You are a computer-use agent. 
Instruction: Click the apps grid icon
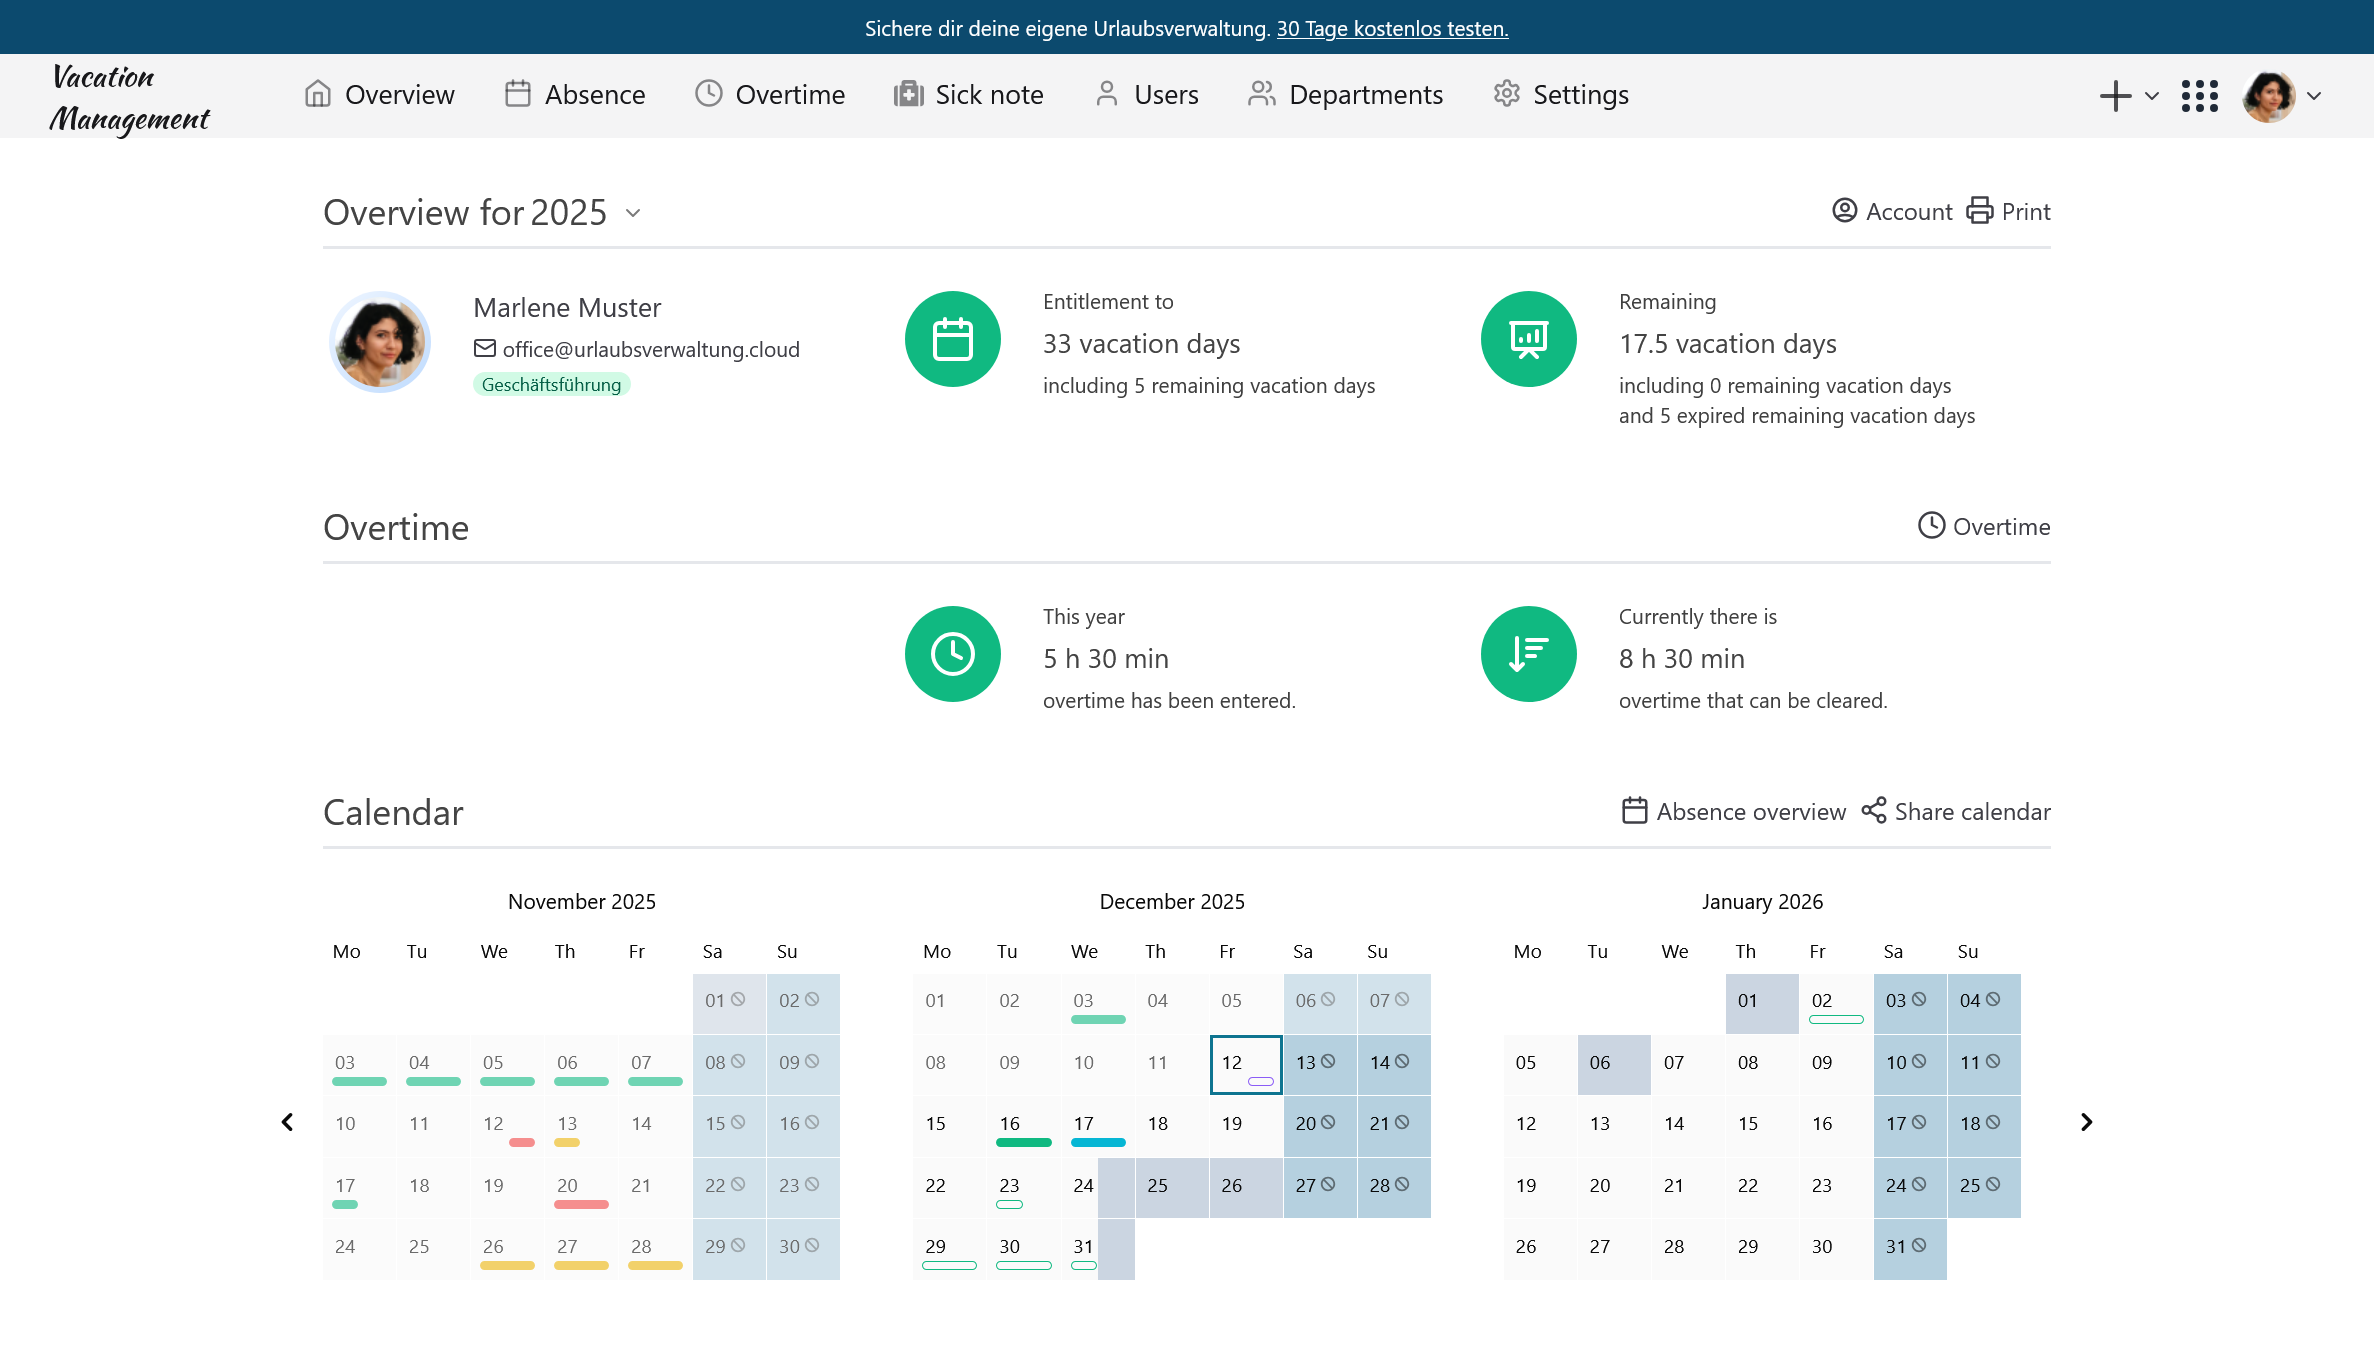(x=2199, y=96)
